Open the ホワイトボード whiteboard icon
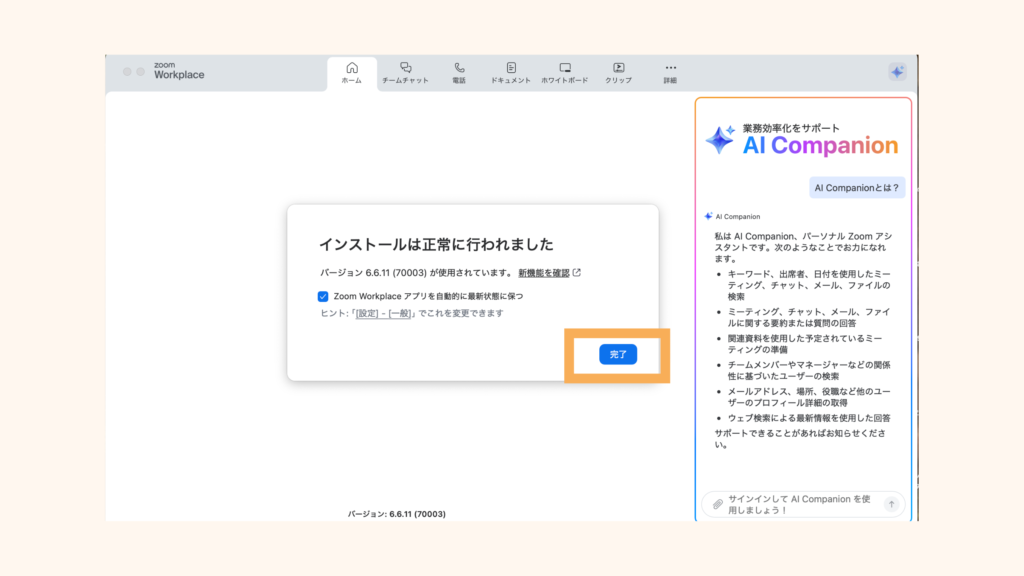The width and height of the screenshot is (1024, 576). [565, 69]
